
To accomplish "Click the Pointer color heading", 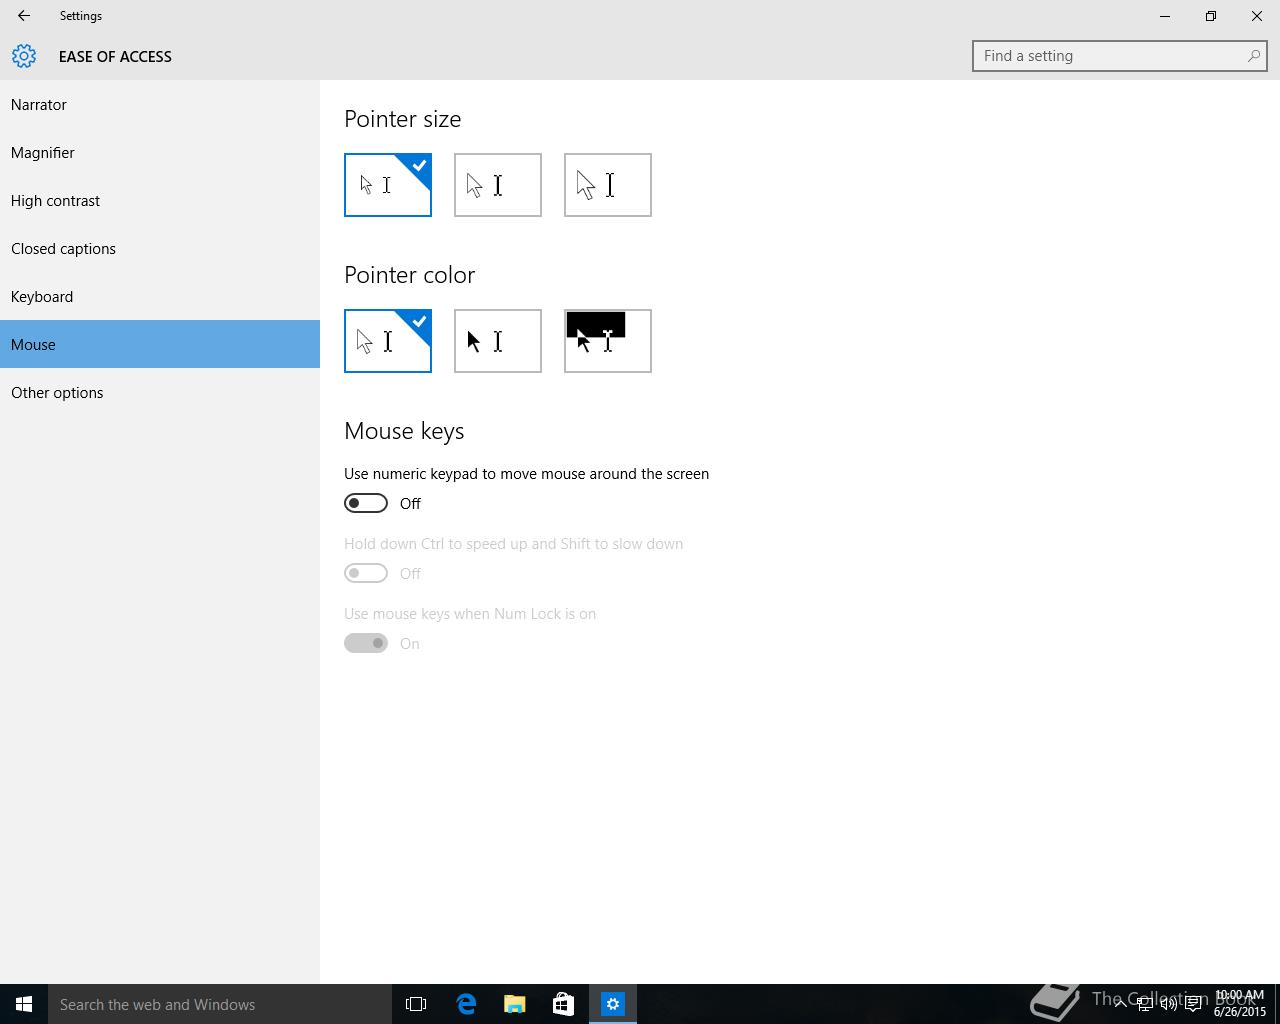I will click(x=410, y=275).
